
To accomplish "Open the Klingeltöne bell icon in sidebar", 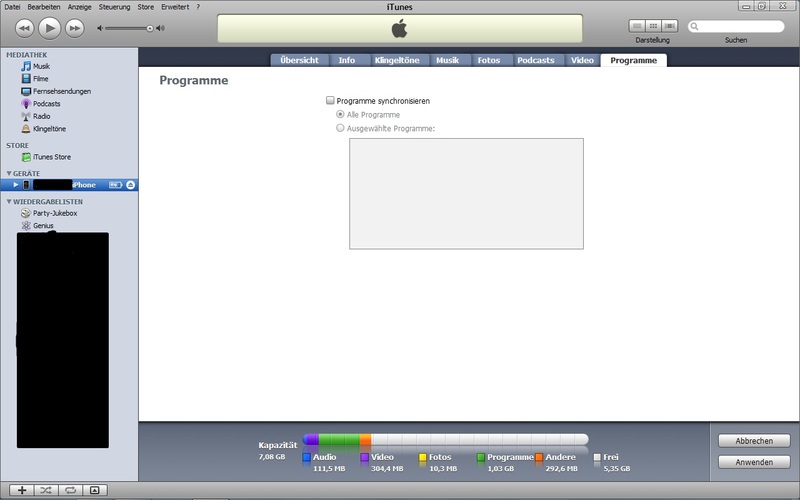I will pyautogui.click(x=26, y=129).
